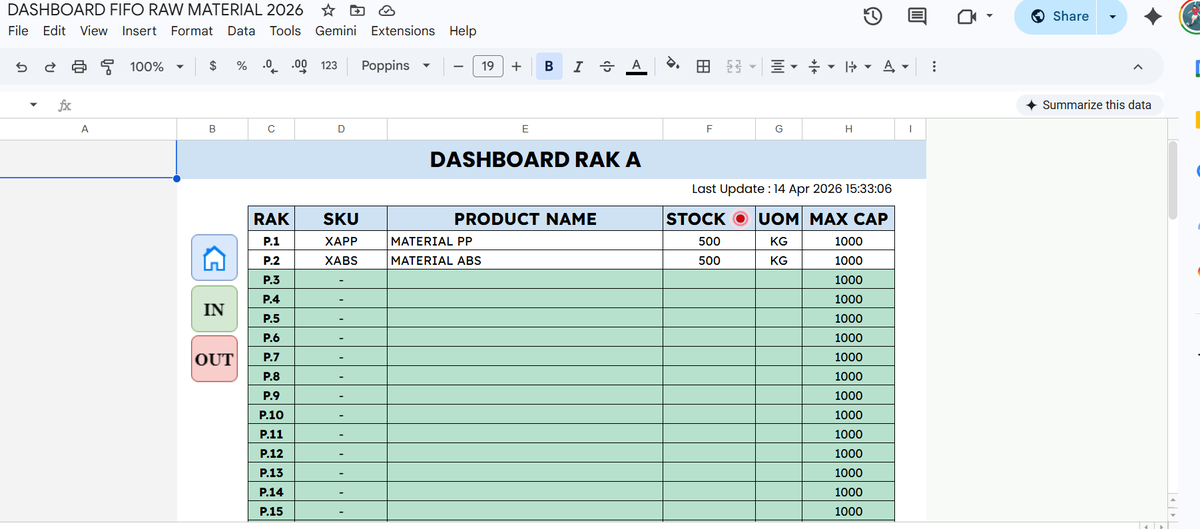Open the Help menu
The height and width of the screenshot is (529, 1200).
pyautogui.click(x=463, y=31)
